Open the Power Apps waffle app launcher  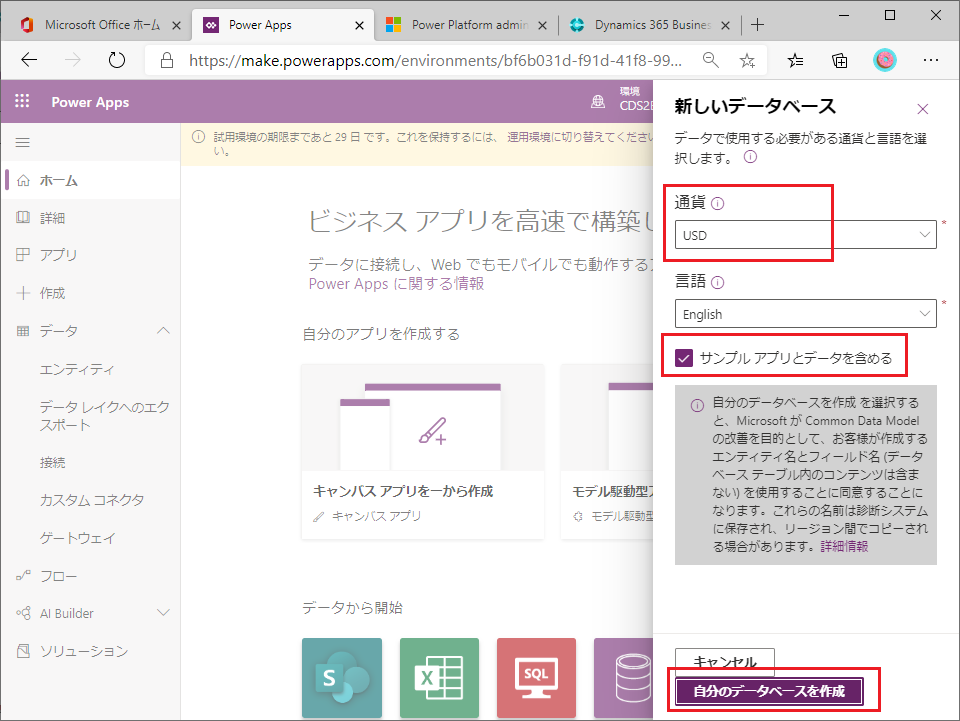pyautogui.click(x=22, y=101)
